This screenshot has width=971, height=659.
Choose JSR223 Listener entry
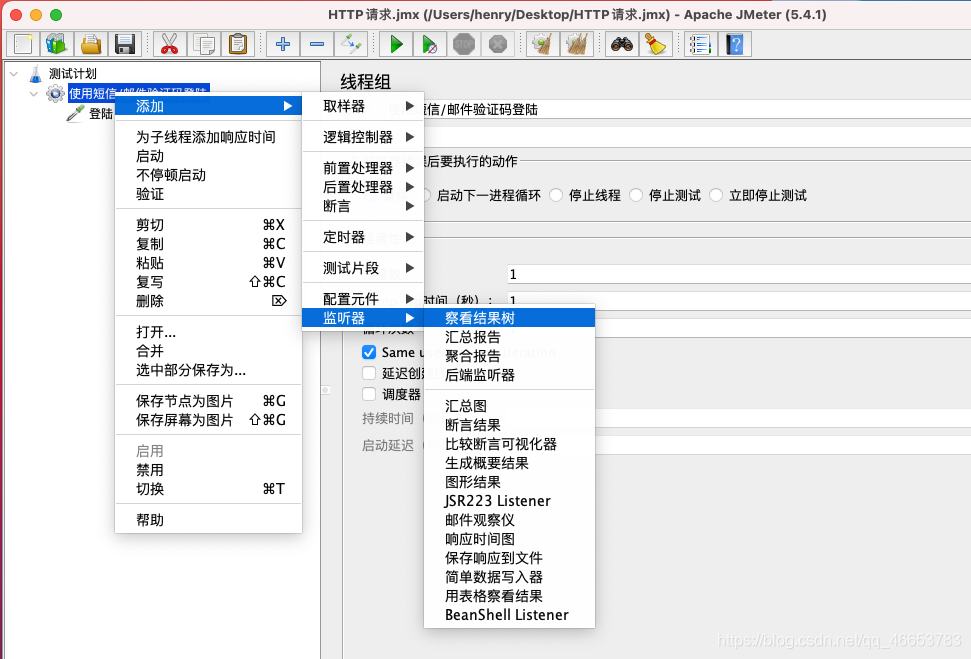click(x=510, y=501)
